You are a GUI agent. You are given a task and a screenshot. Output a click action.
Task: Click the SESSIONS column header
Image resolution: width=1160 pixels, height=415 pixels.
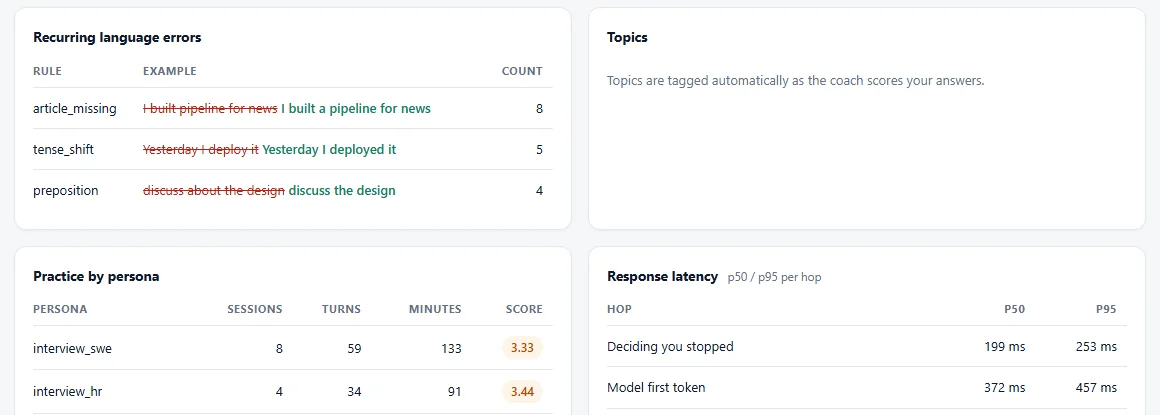[254, 309]
